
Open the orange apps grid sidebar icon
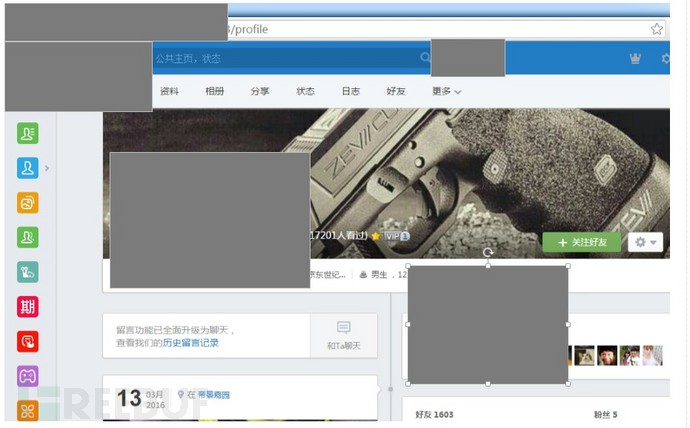[x=28, y=410]
